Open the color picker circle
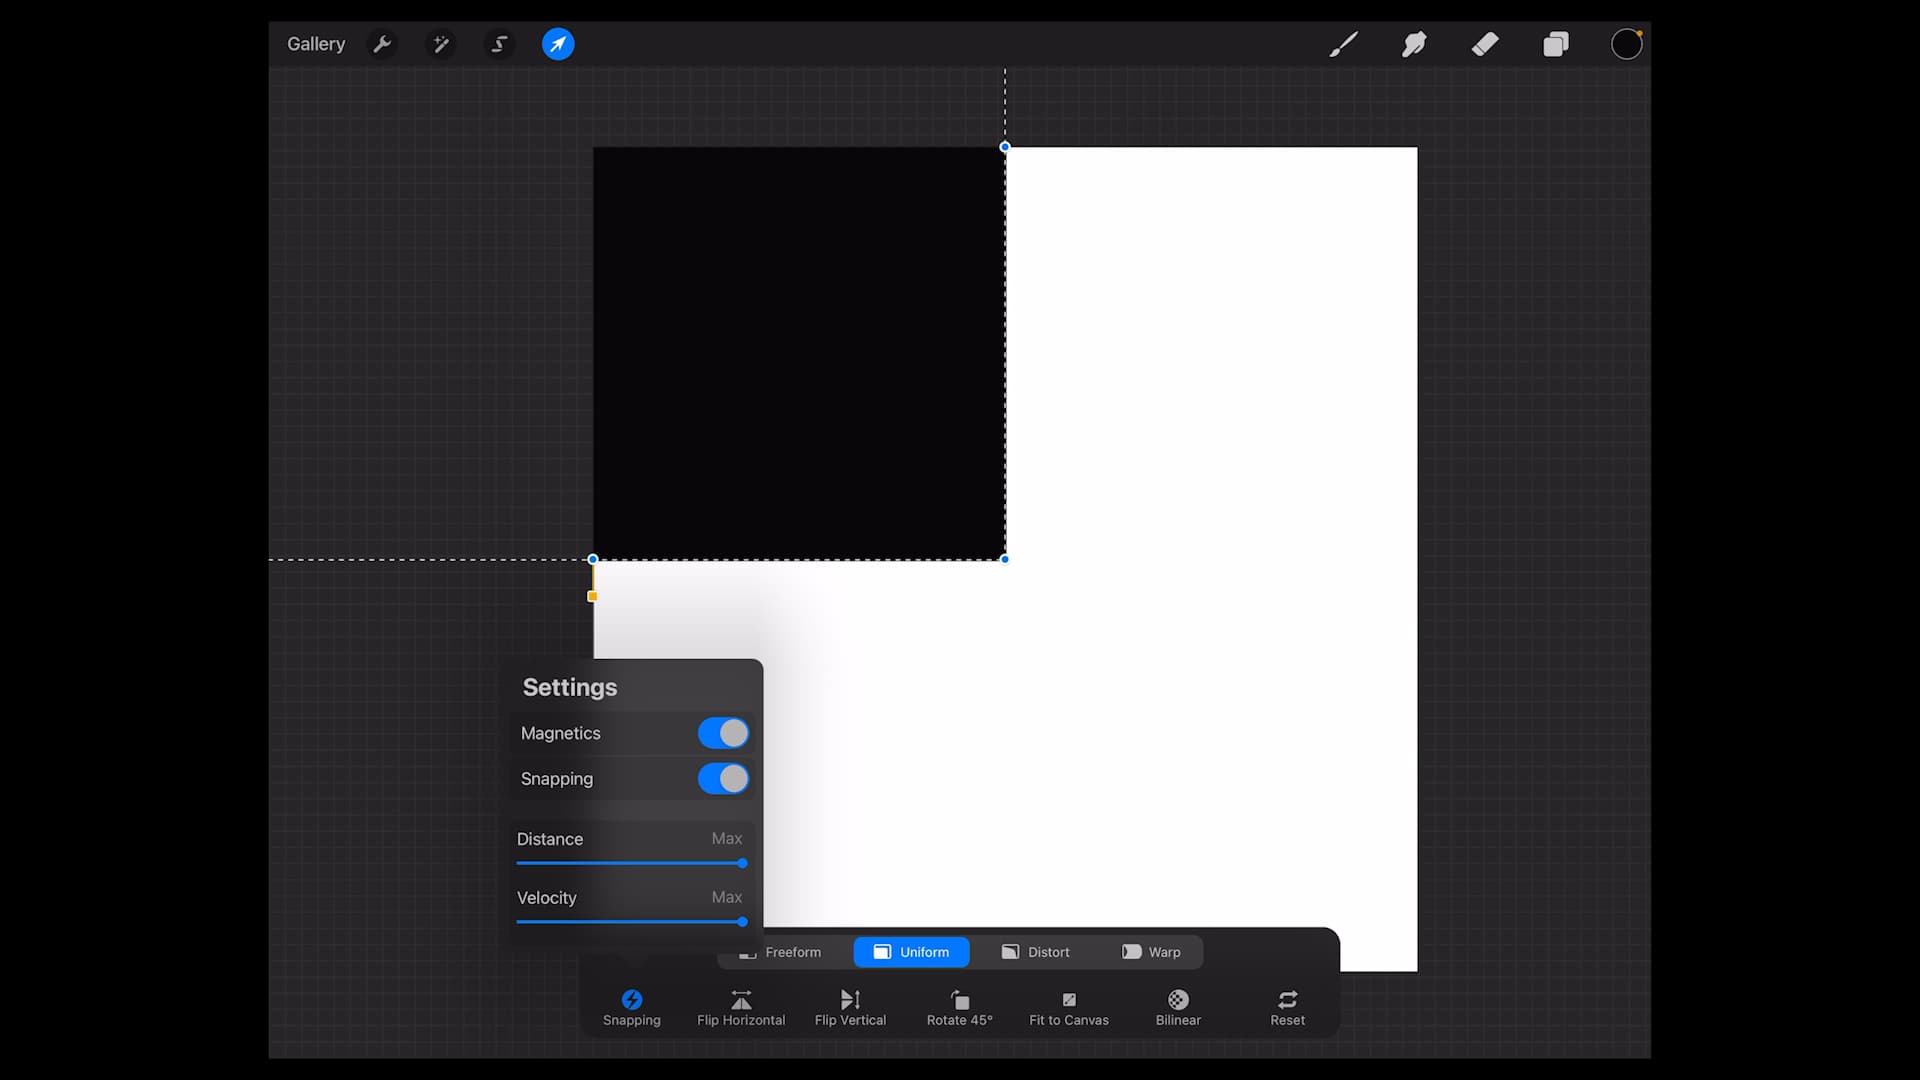The height and width of the screenshot is (1080, 1920). [x=1627, y=43]
